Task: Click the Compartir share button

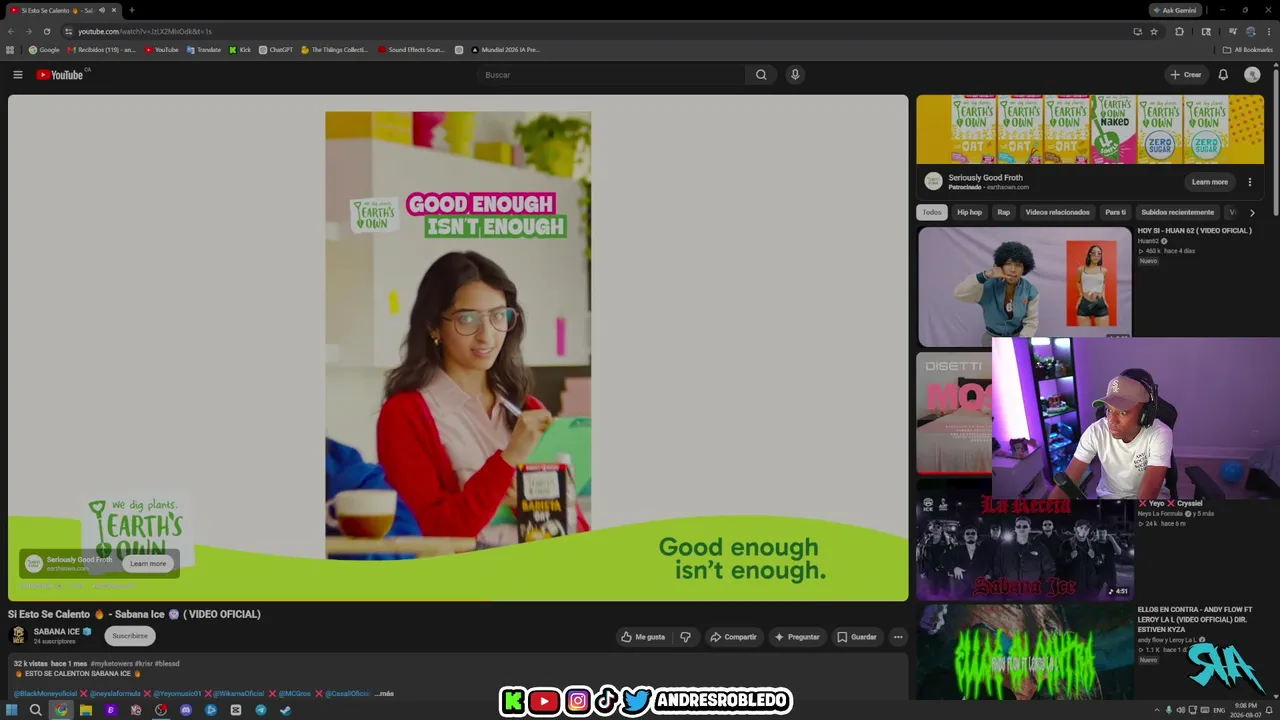Action: click(x=733, y=637)
